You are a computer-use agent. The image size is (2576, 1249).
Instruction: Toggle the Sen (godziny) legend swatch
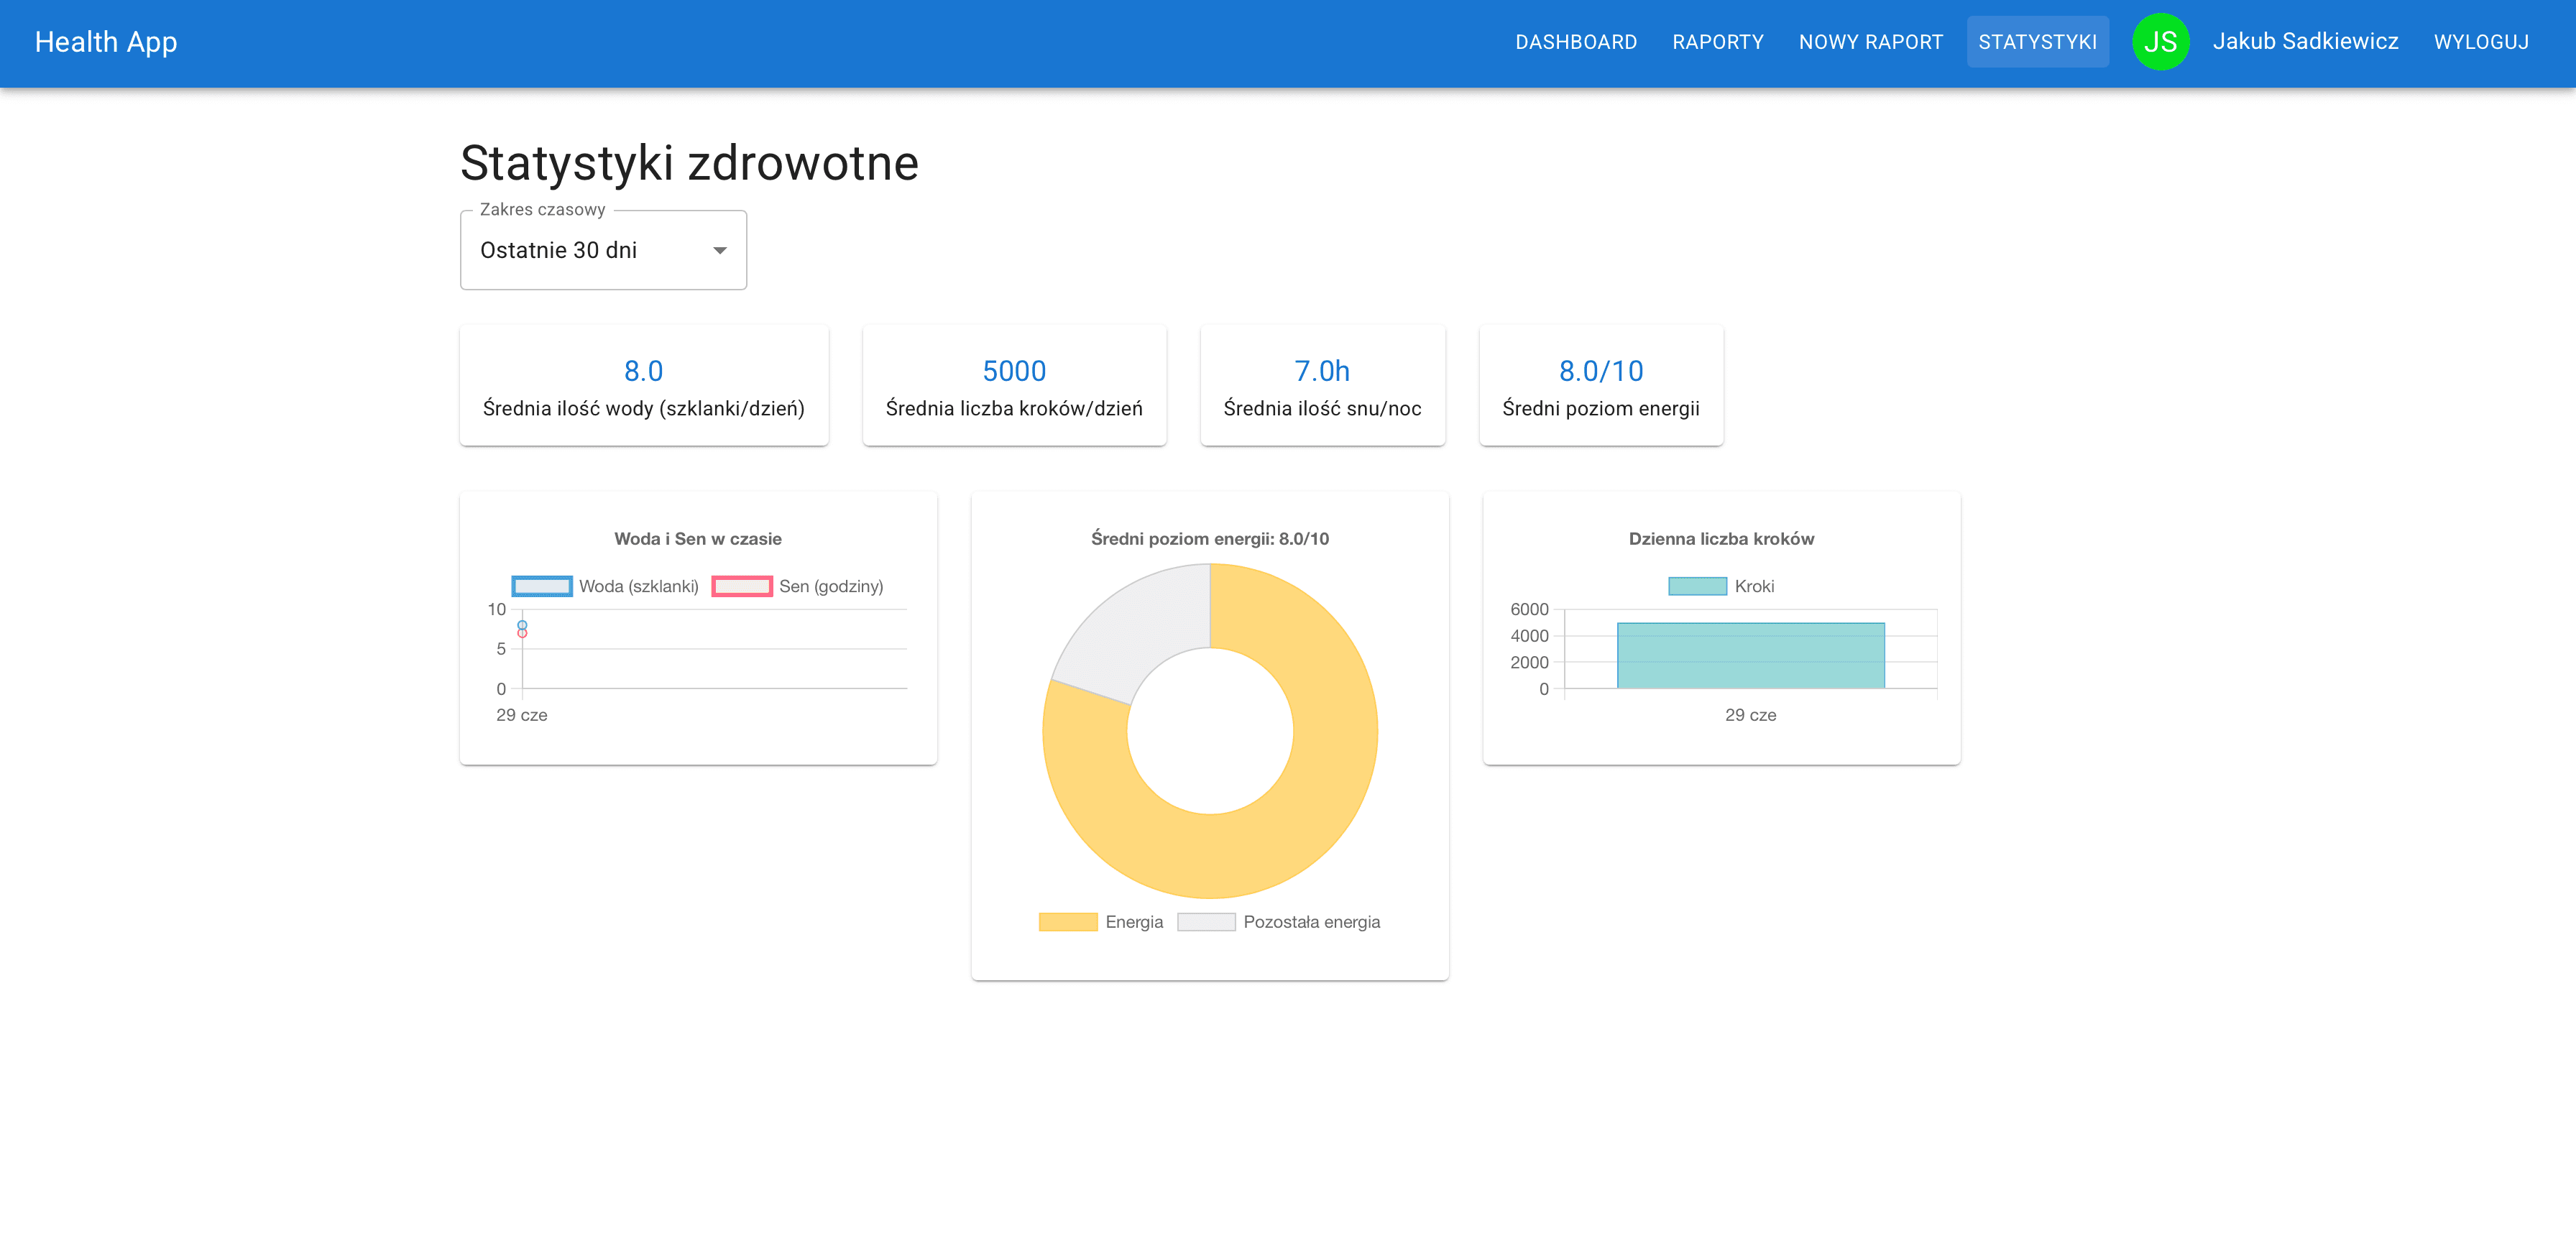(742, 586)
